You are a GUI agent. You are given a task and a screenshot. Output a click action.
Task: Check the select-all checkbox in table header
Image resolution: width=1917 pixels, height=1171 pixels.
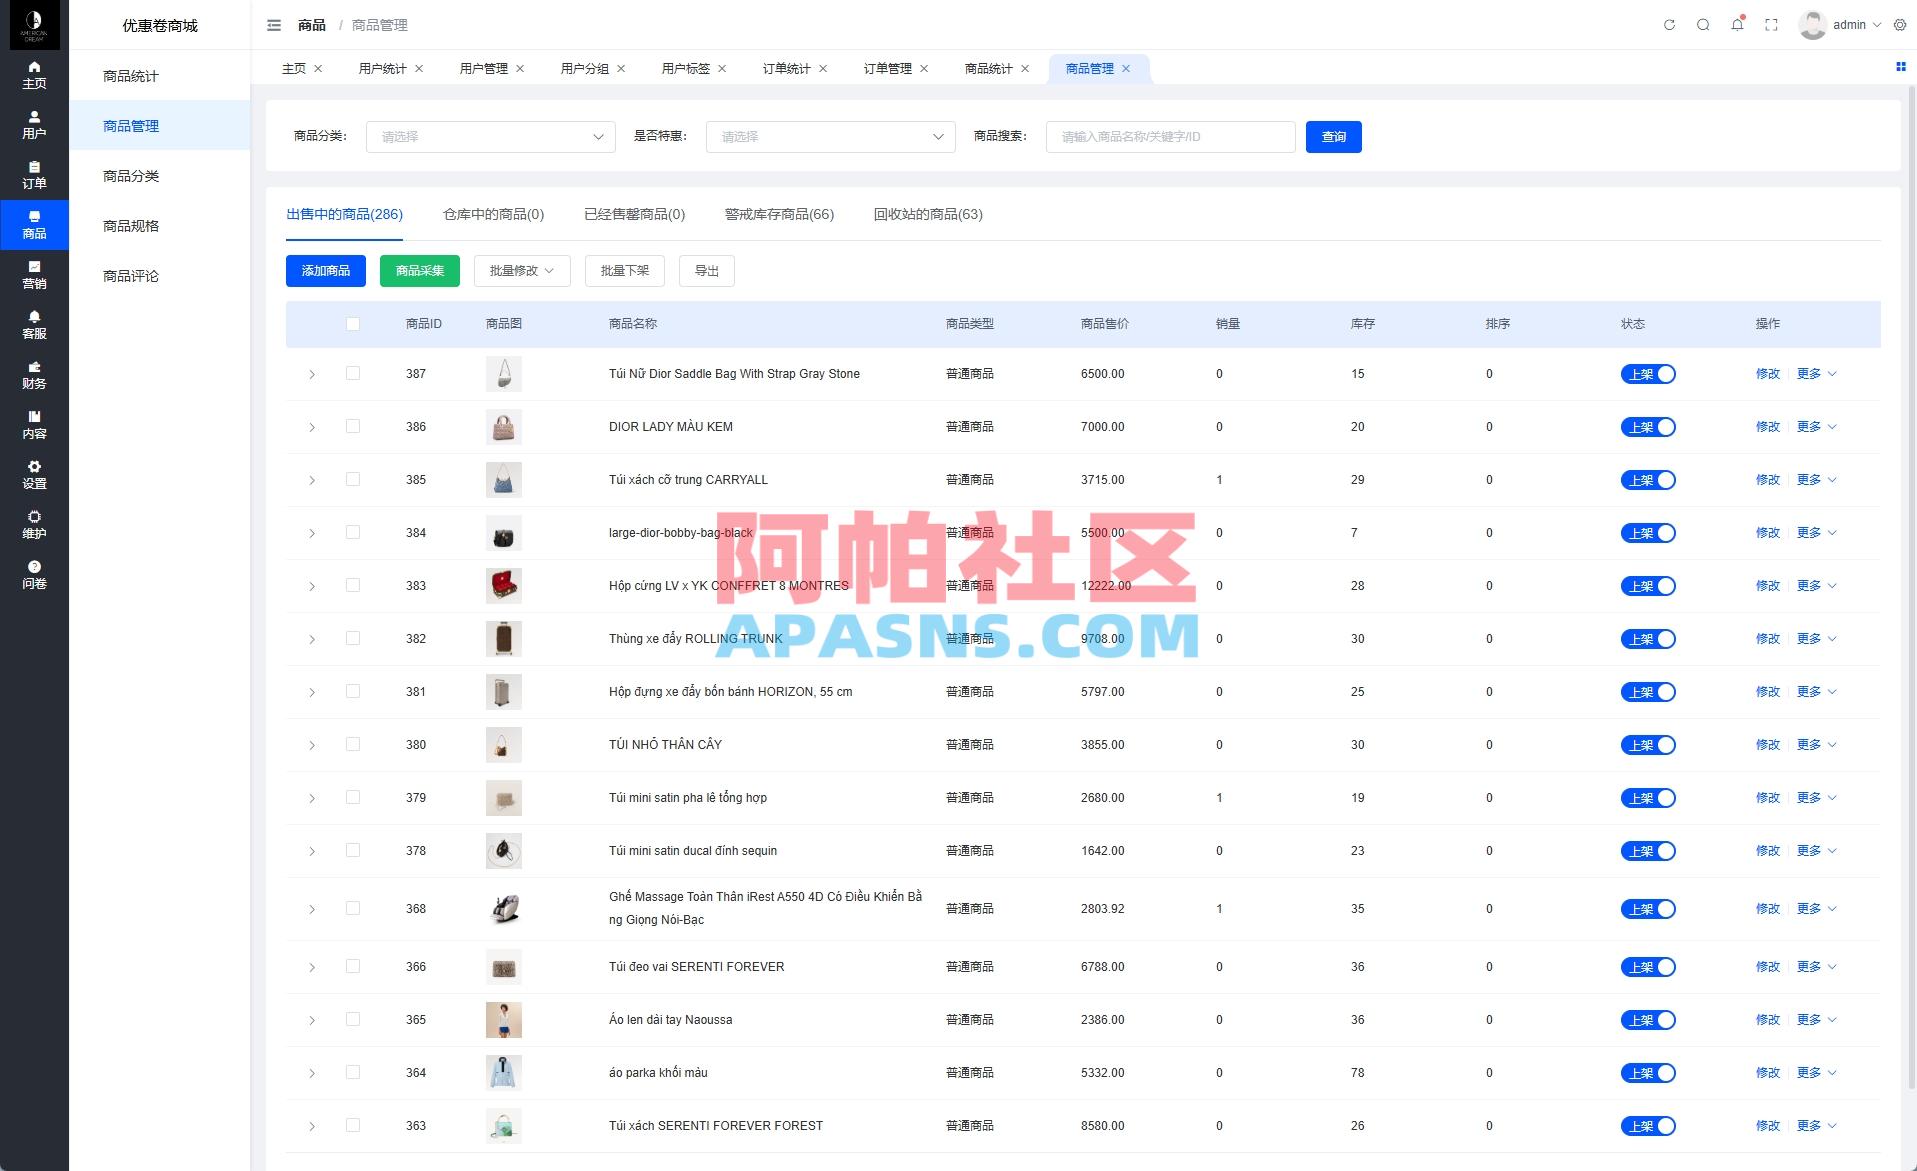[x=352, y=323]
